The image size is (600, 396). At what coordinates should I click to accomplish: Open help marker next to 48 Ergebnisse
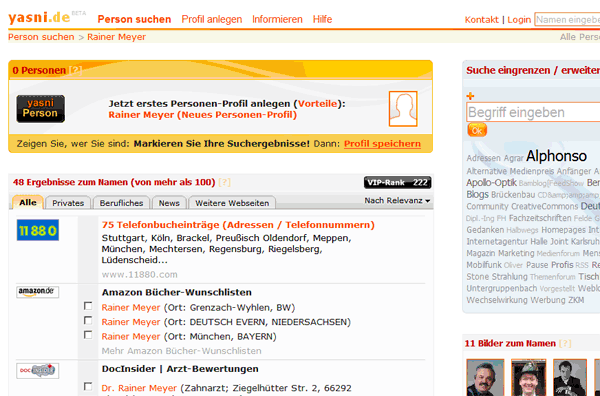click(x=225, y=182)
